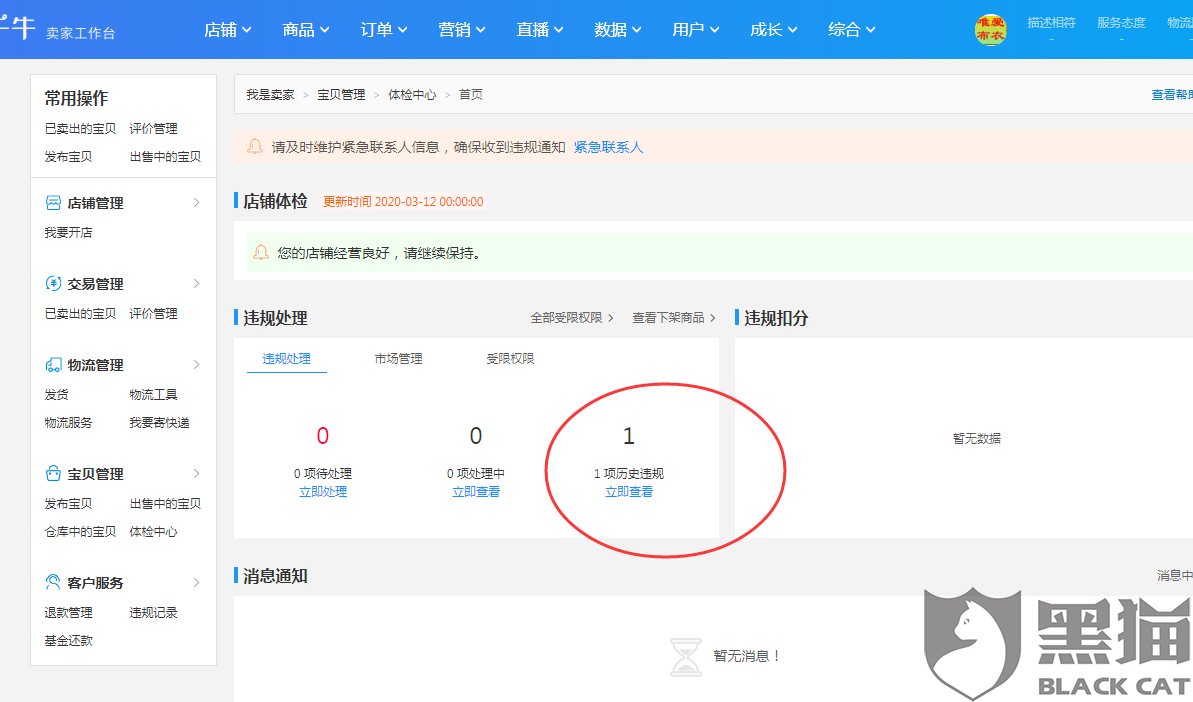
Task: Select the 违规处理 tab
Action: coord(287,358)
